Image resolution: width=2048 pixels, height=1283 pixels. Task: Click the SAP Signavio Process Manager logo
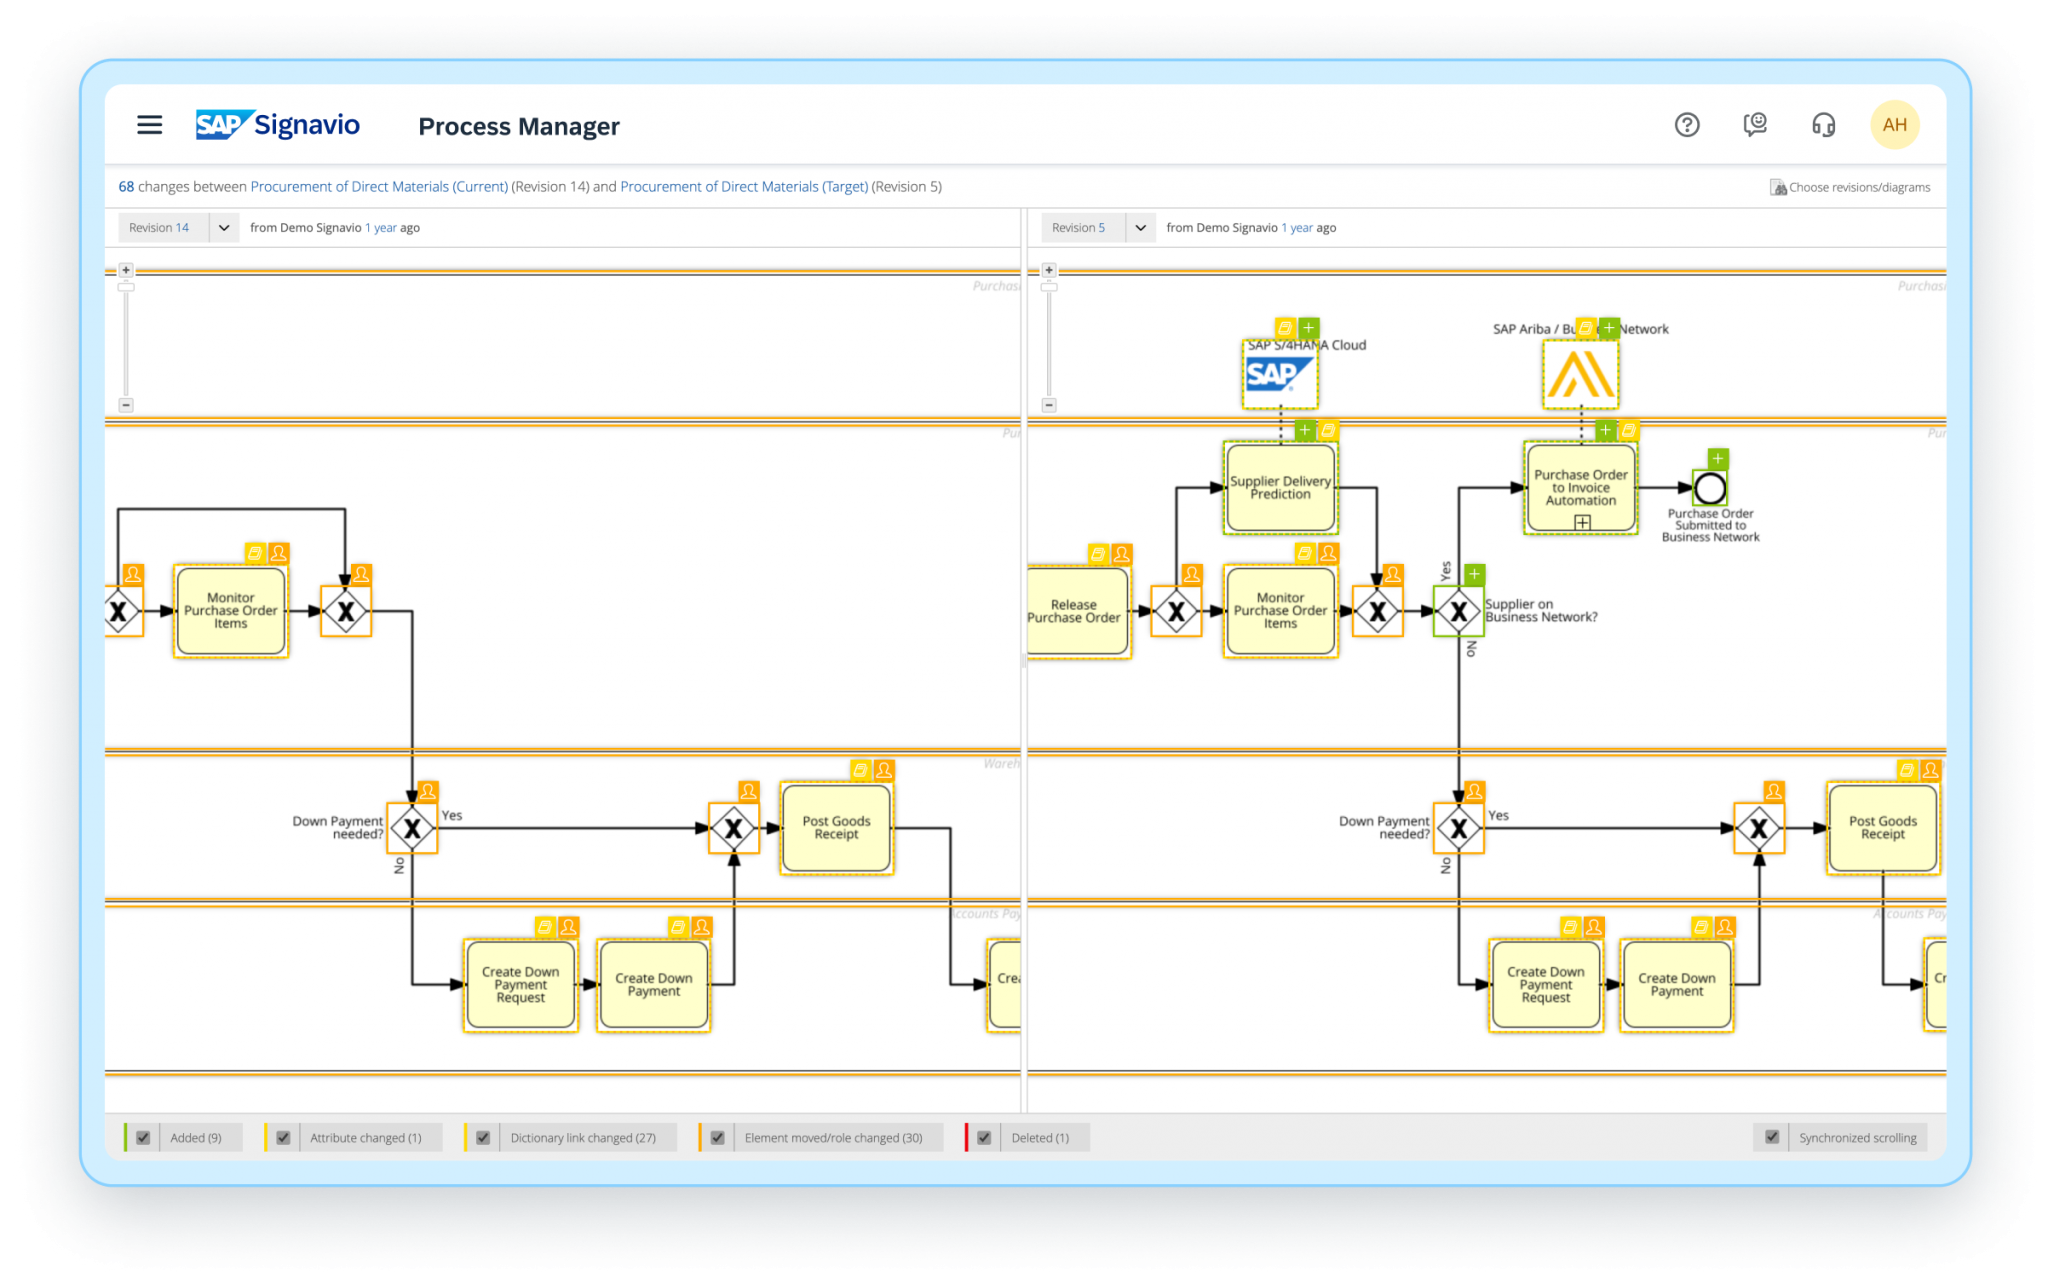tap(281, 124)
